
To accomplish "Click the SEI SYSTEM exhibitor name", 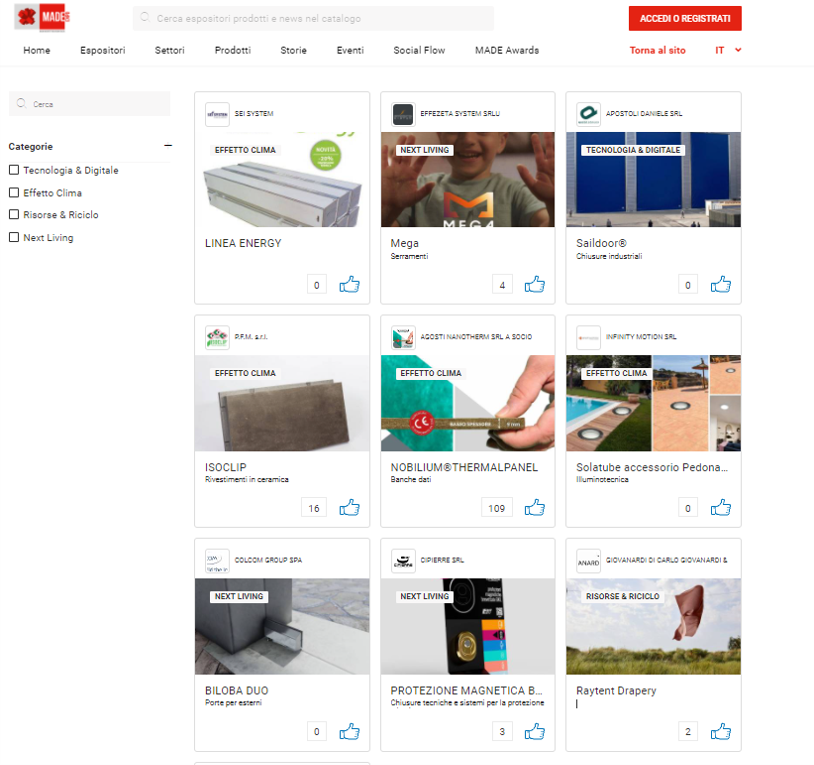I will pos(254,114).
